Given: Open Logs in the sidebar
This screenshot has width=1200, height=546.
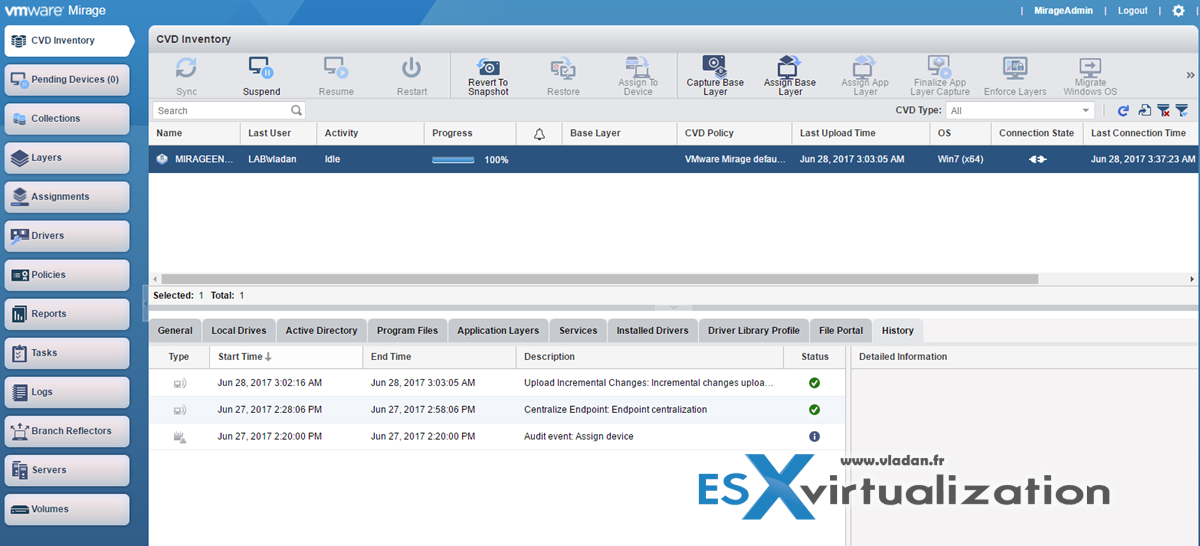Looking at the screenshot, I should [x=67, y=392].
